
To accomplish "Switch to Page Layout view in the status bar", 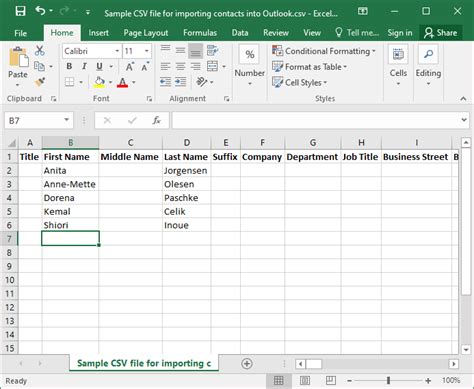I will 305,381.
